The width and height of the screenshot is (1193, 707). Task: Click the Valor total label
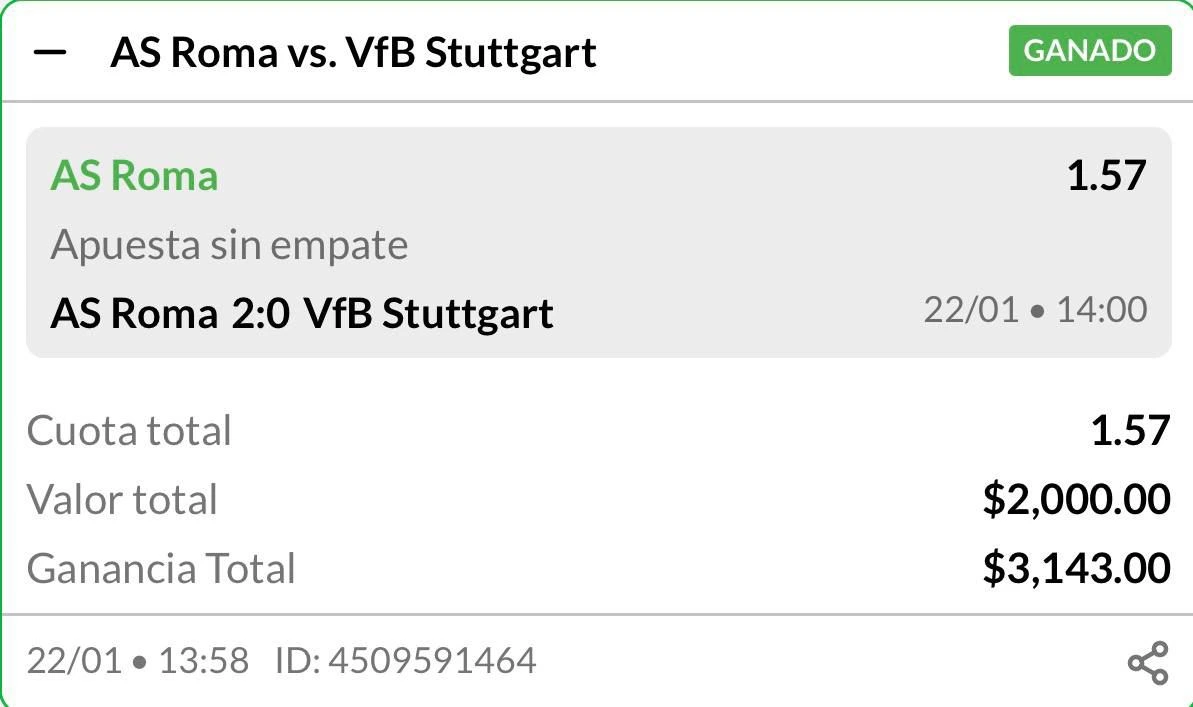122,500
